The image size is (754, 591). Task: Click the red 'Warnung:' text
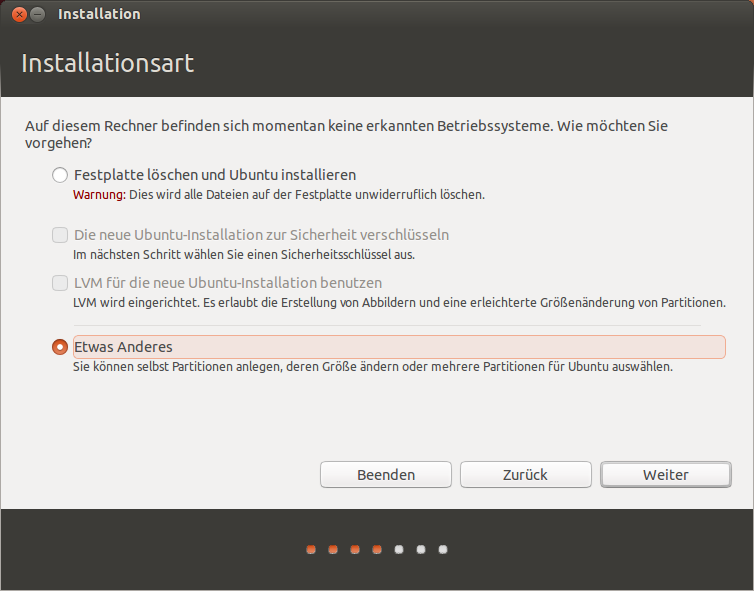[x=99, y=195]
